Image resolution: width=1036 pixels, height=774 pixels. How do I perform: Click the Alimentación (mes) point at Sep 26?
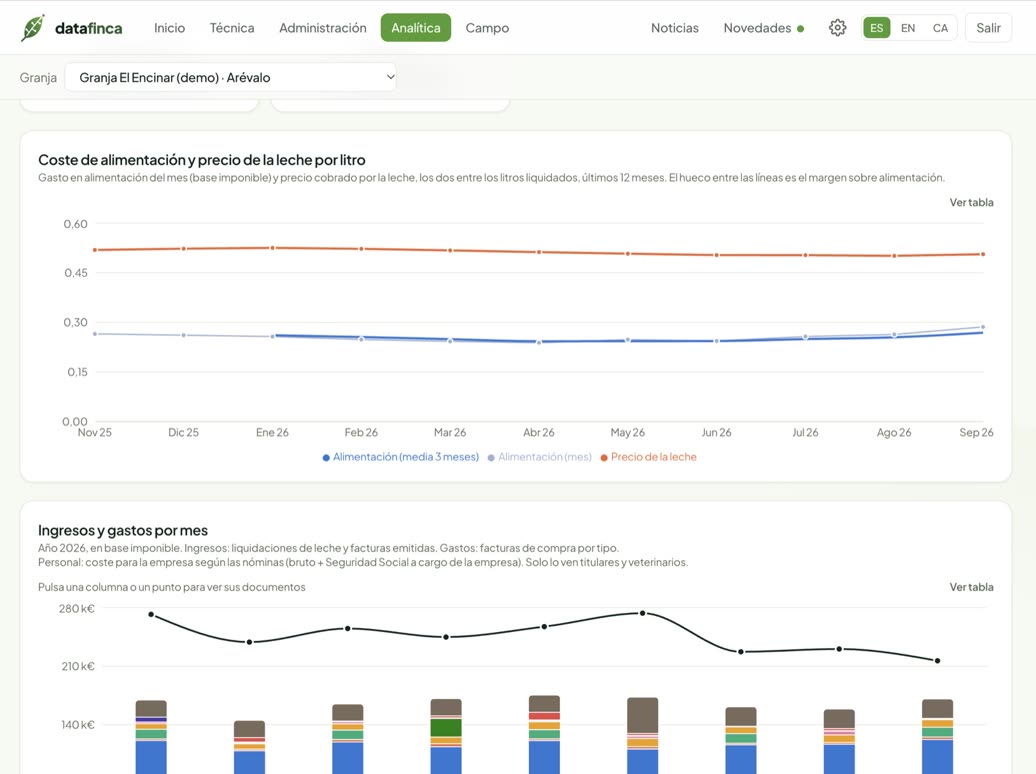tap(983, 327)
